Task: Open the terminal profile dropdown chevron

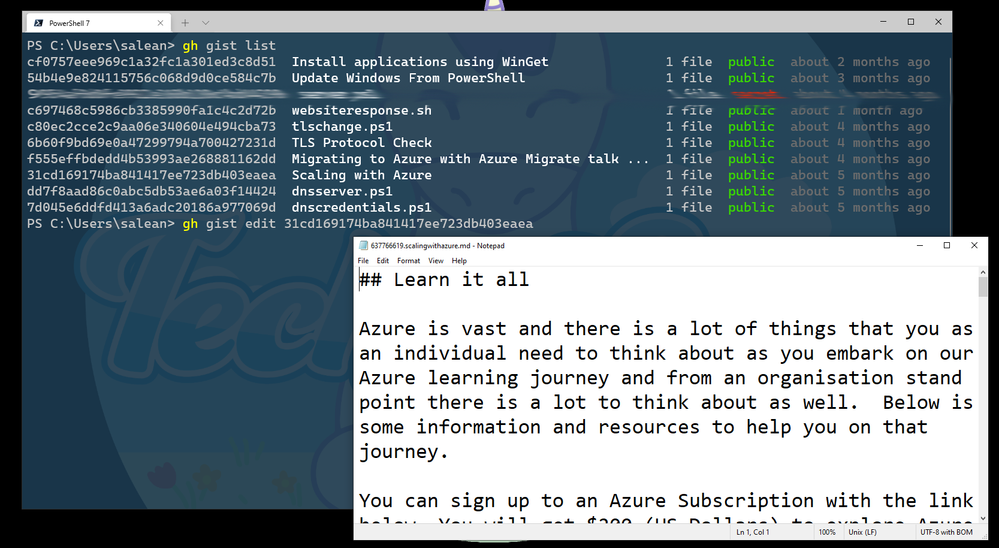Action: click(x=205, y=23)
